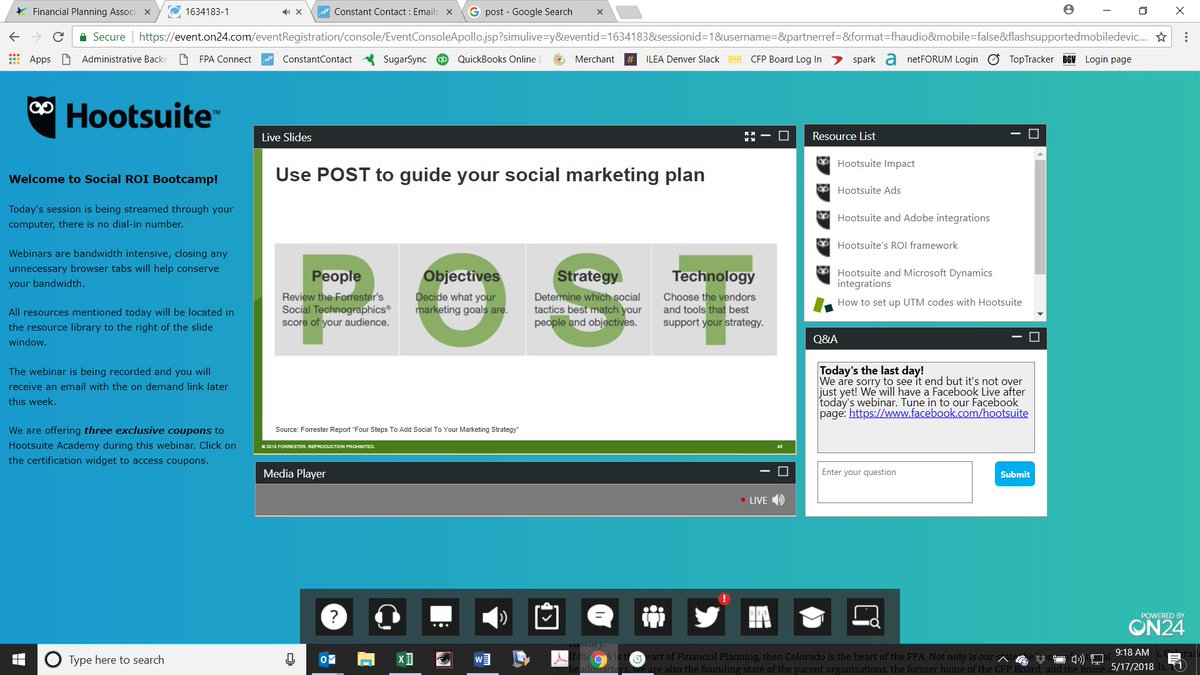The image size is (1200, 675).
Task: Click the ON24 logo
Action: [1156, 627]
